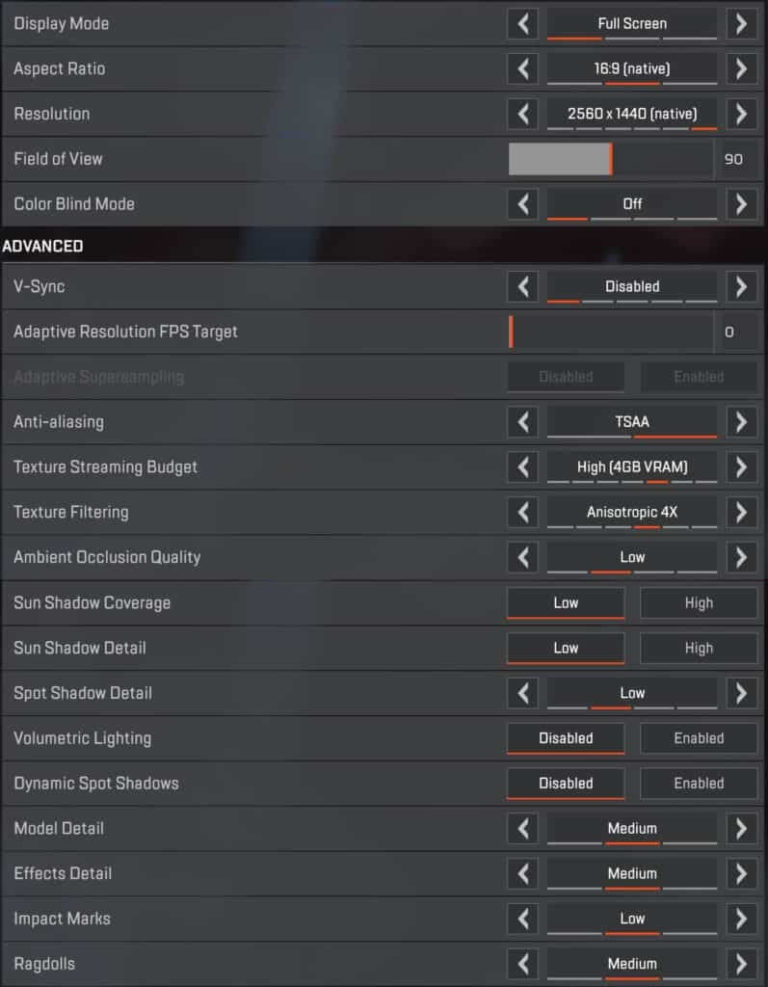Adjust the Field of View slider

[x=610, y=158]
